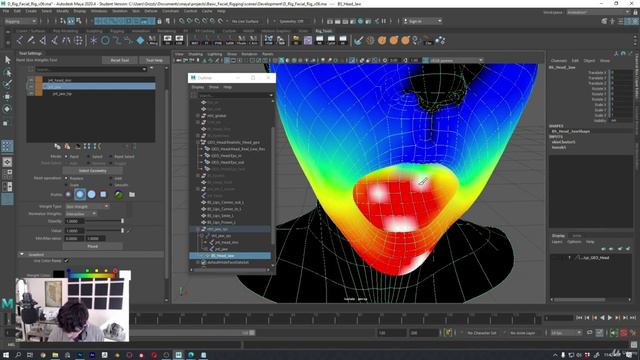This screenshot has width=640, height=360.
Task: Set paint operation to Replace
Action: (x=66, y=178)
